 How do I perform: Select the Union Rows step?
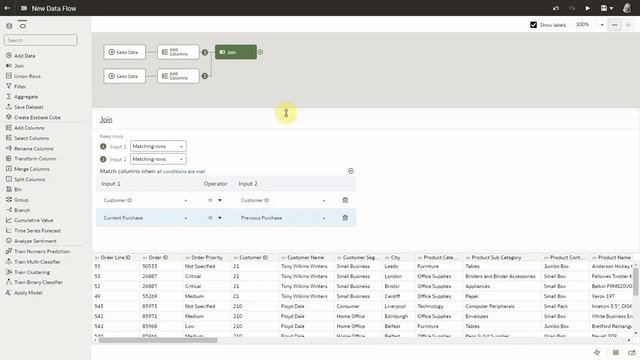tap(23, 76)
